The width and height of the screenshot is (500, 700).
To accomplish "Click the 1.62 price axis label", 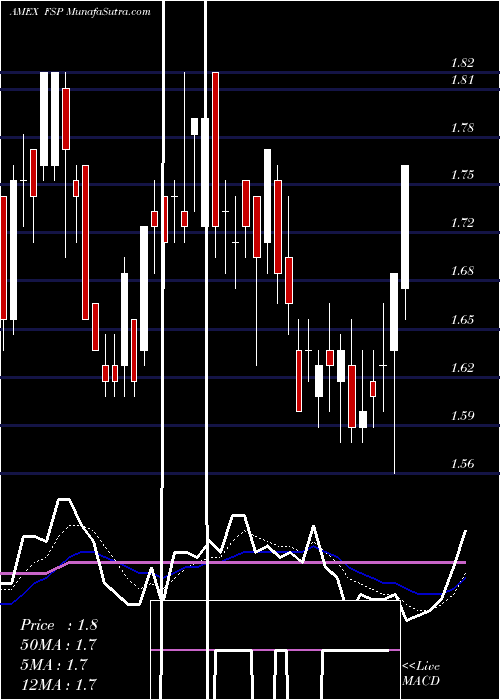I will (x=462, y=367).
